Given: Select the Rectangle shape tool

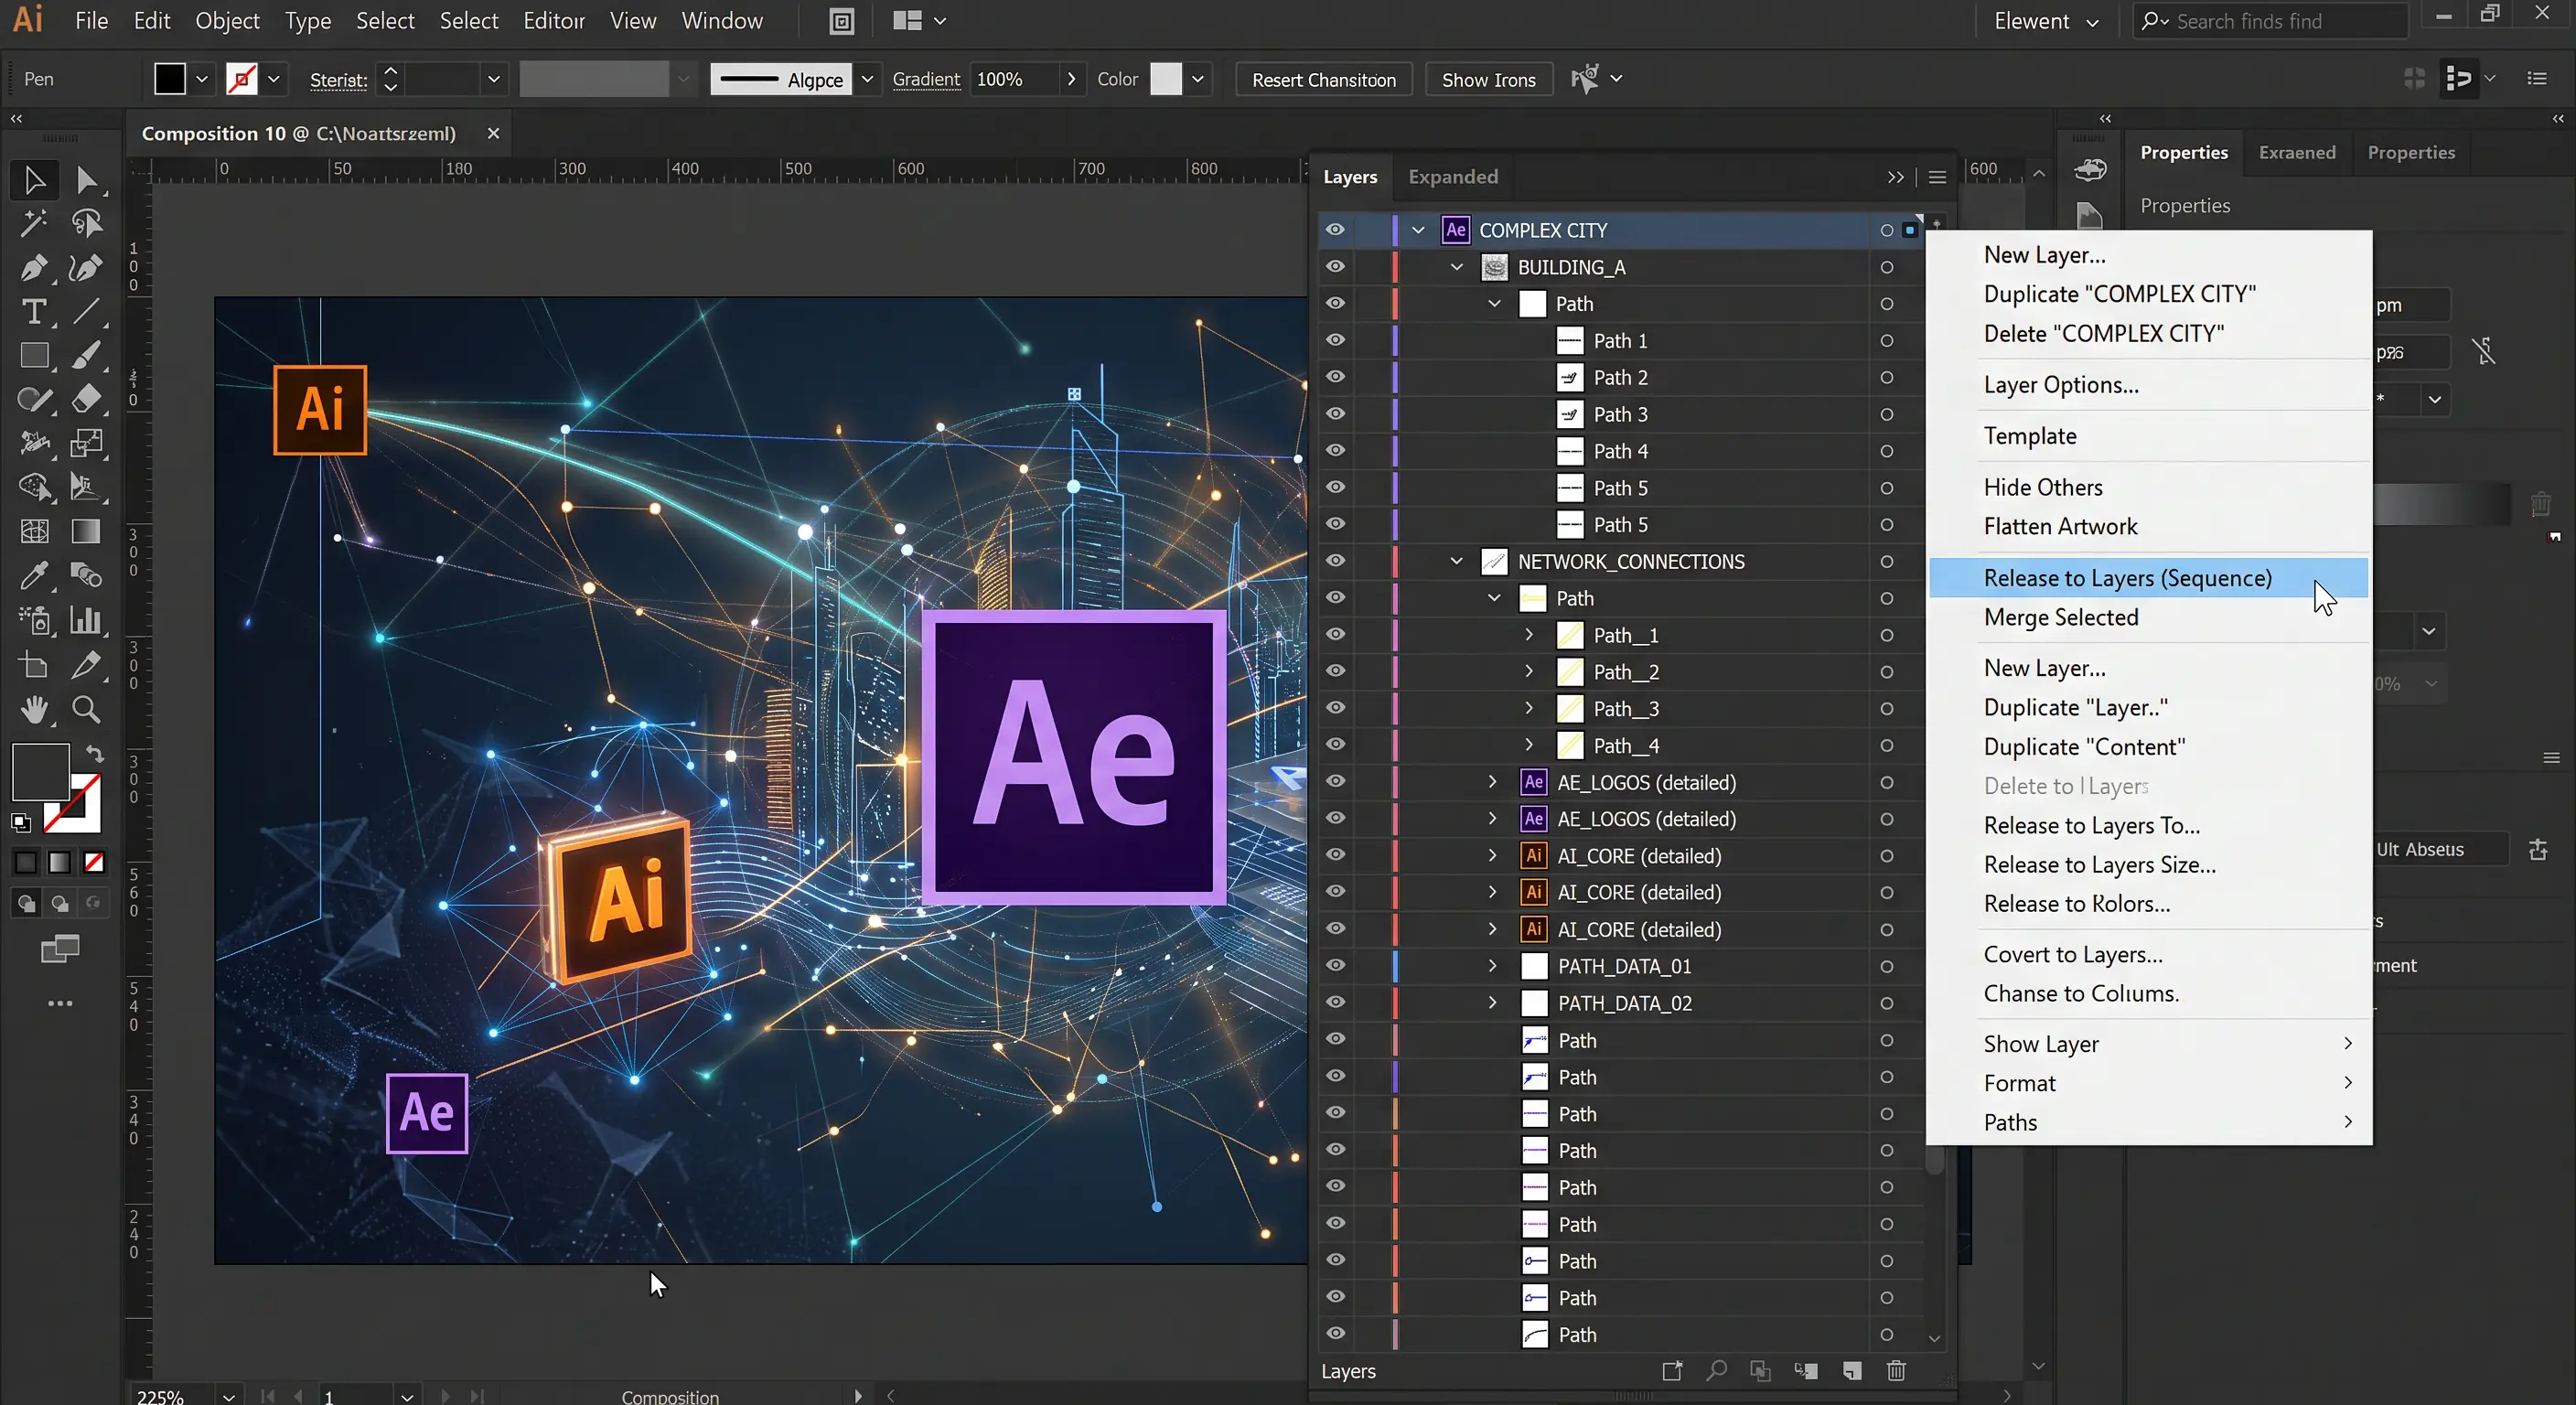Looking at the screenshot, I should [x=34, y=355].
